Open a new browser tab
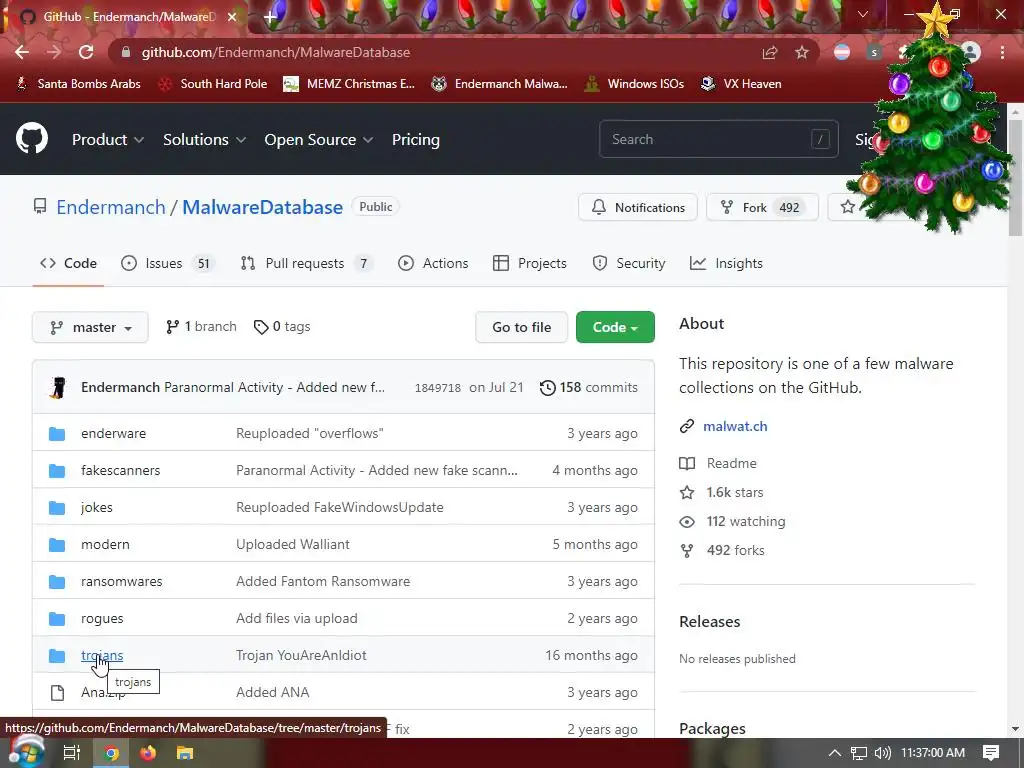 [x=270, y=16]
